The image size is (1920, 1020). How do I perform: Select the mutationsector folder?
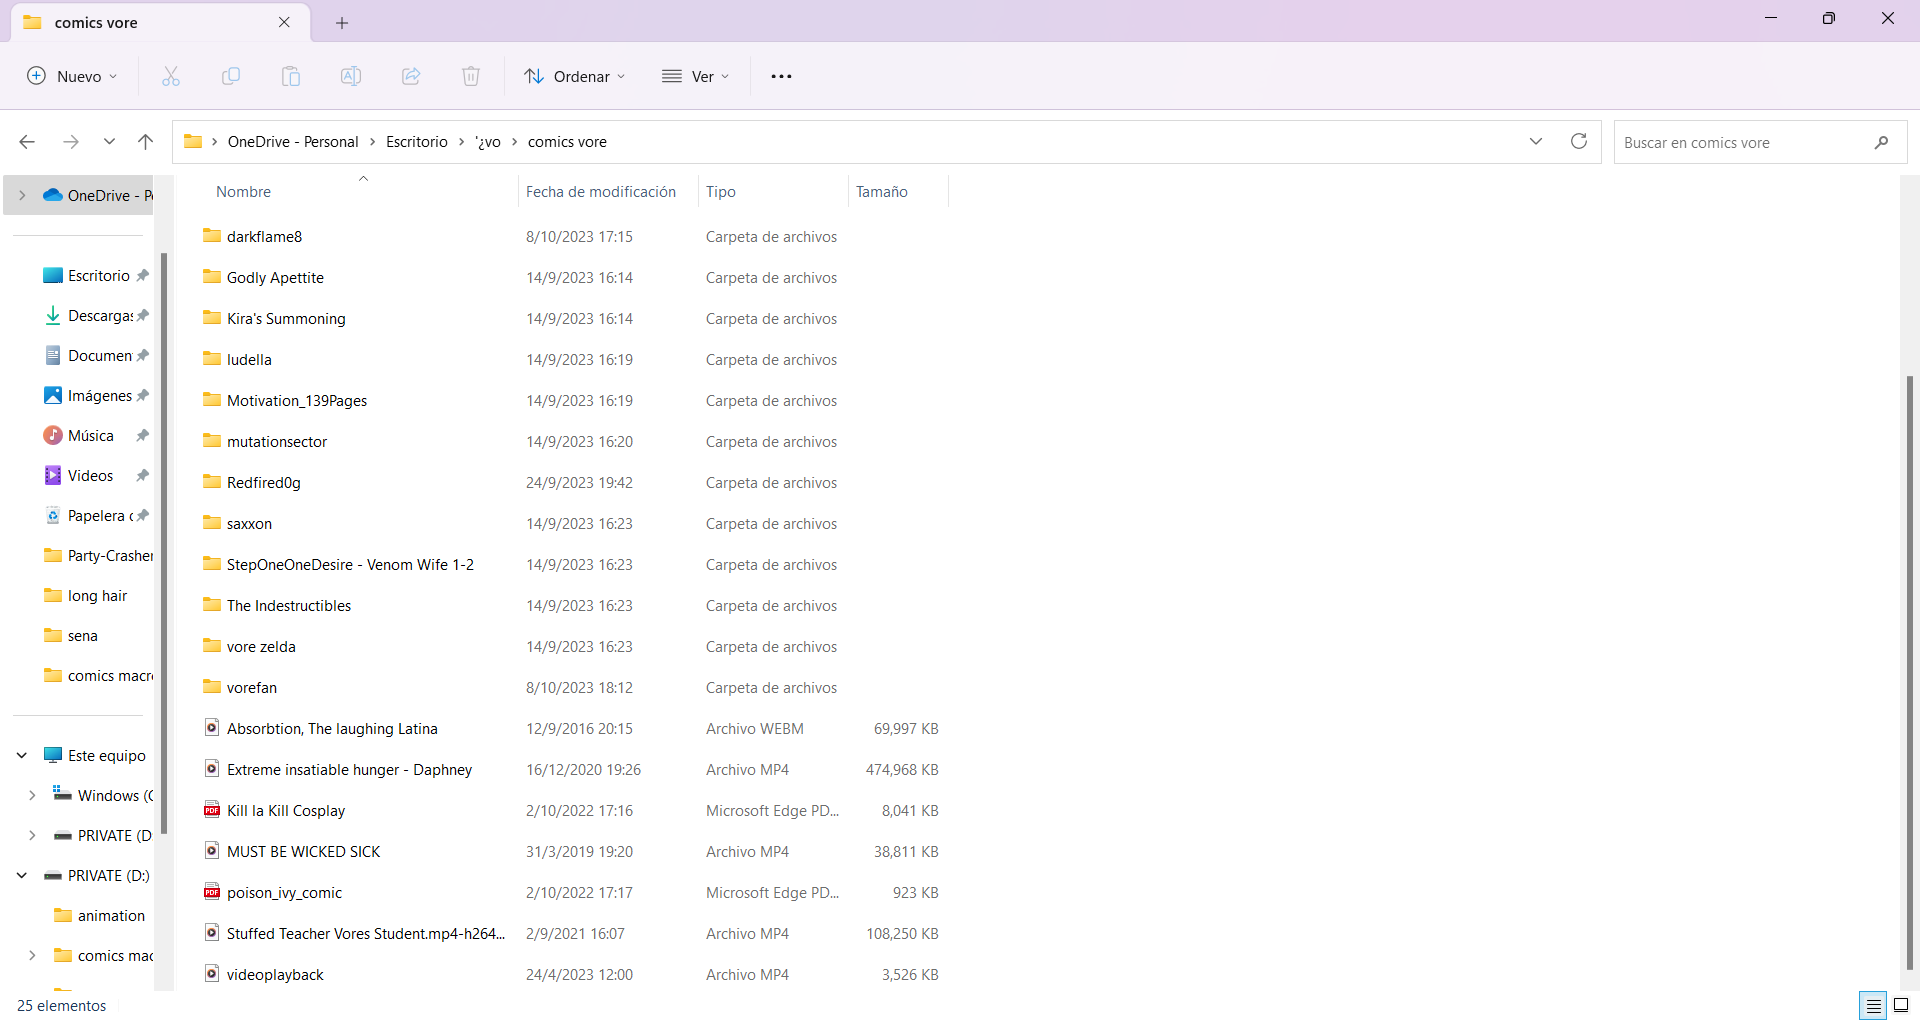click(277, 441)
